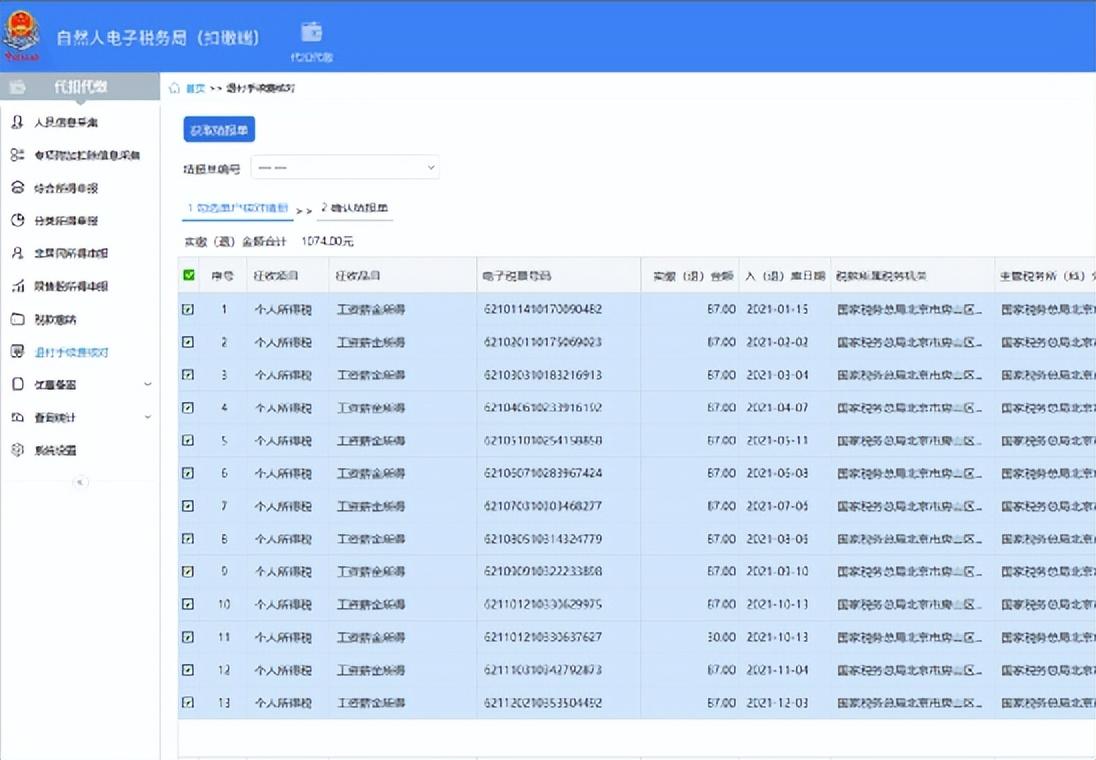This screenshot has height=760, width=1096.
Task: Expand the 优惠备案 submenu chevron
Action: [x=147, y=385]
